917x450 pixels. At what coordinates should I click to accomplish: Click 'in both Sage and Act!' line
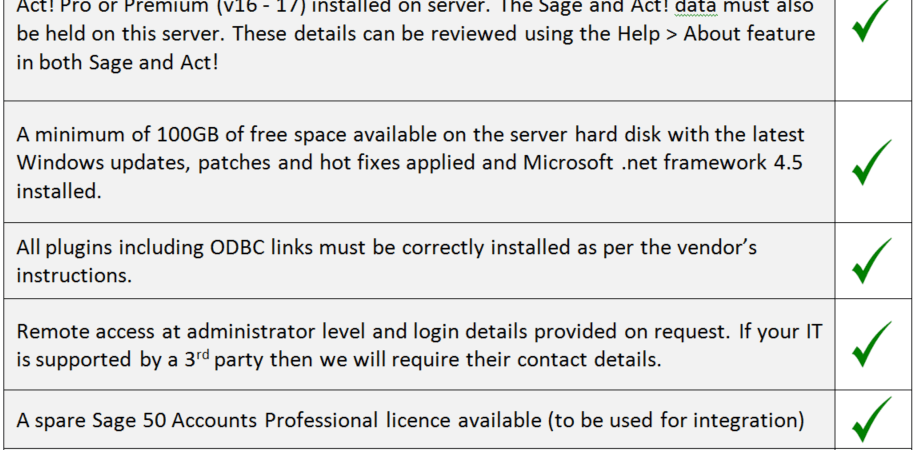click(x=117, y=62)
